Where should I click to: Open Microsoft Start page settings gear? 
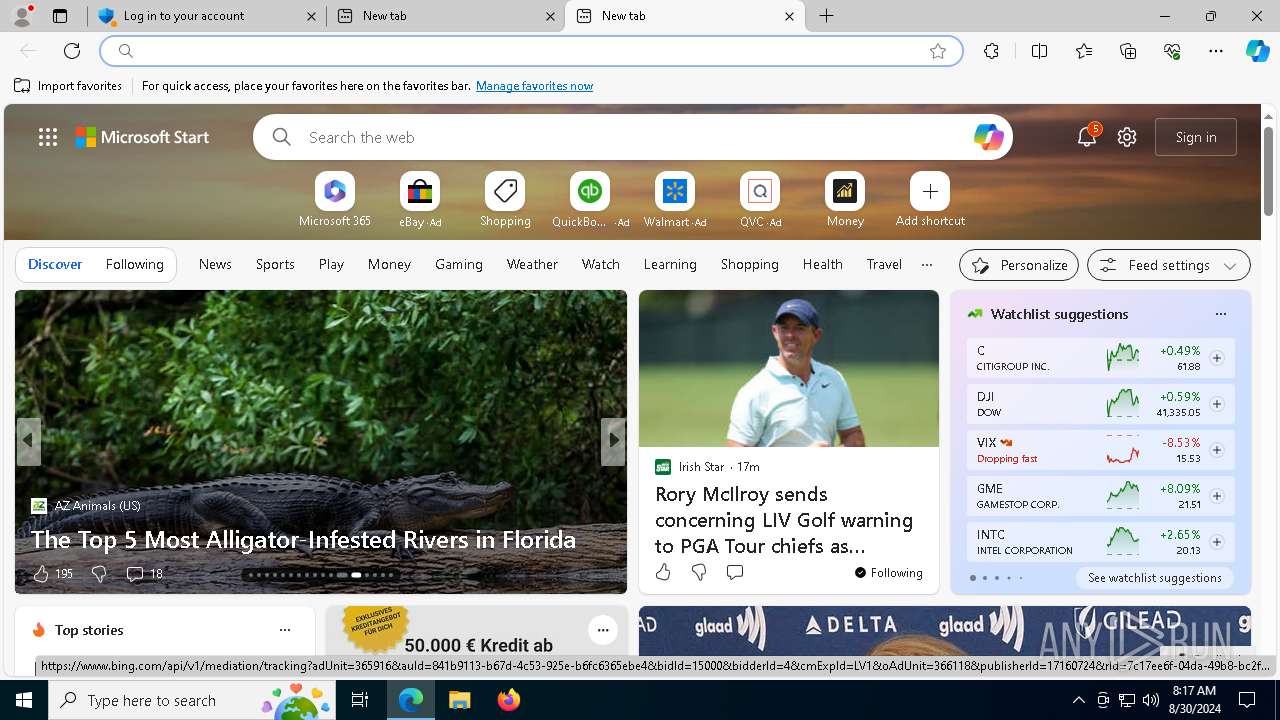(1127, 137)
